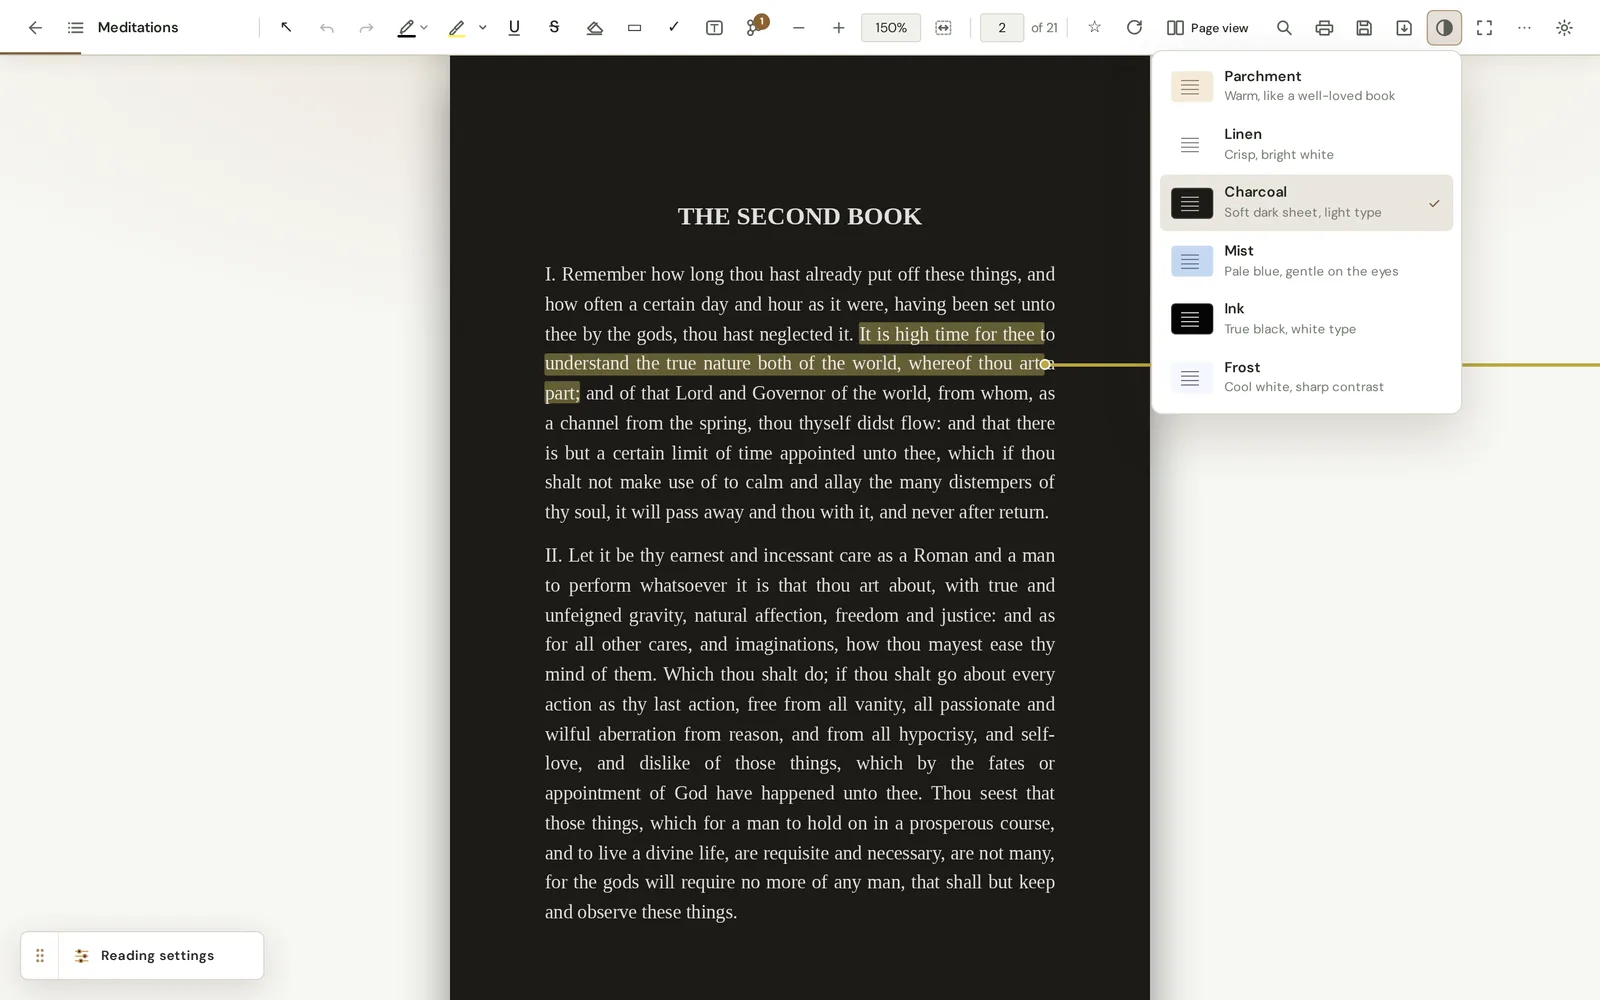Expand the pen tool options arrow

tap(424, 28)
